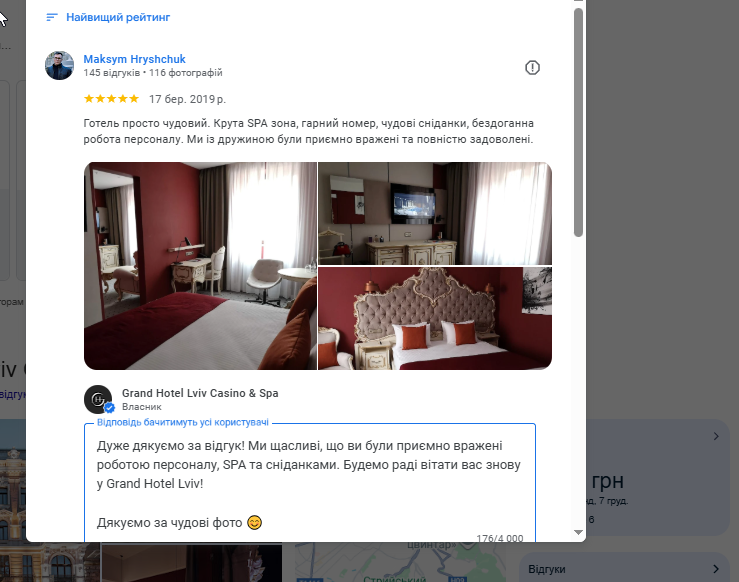
Task: Select the five-star rating of the review
Action: pyautogui.click(x=111, y=98)
